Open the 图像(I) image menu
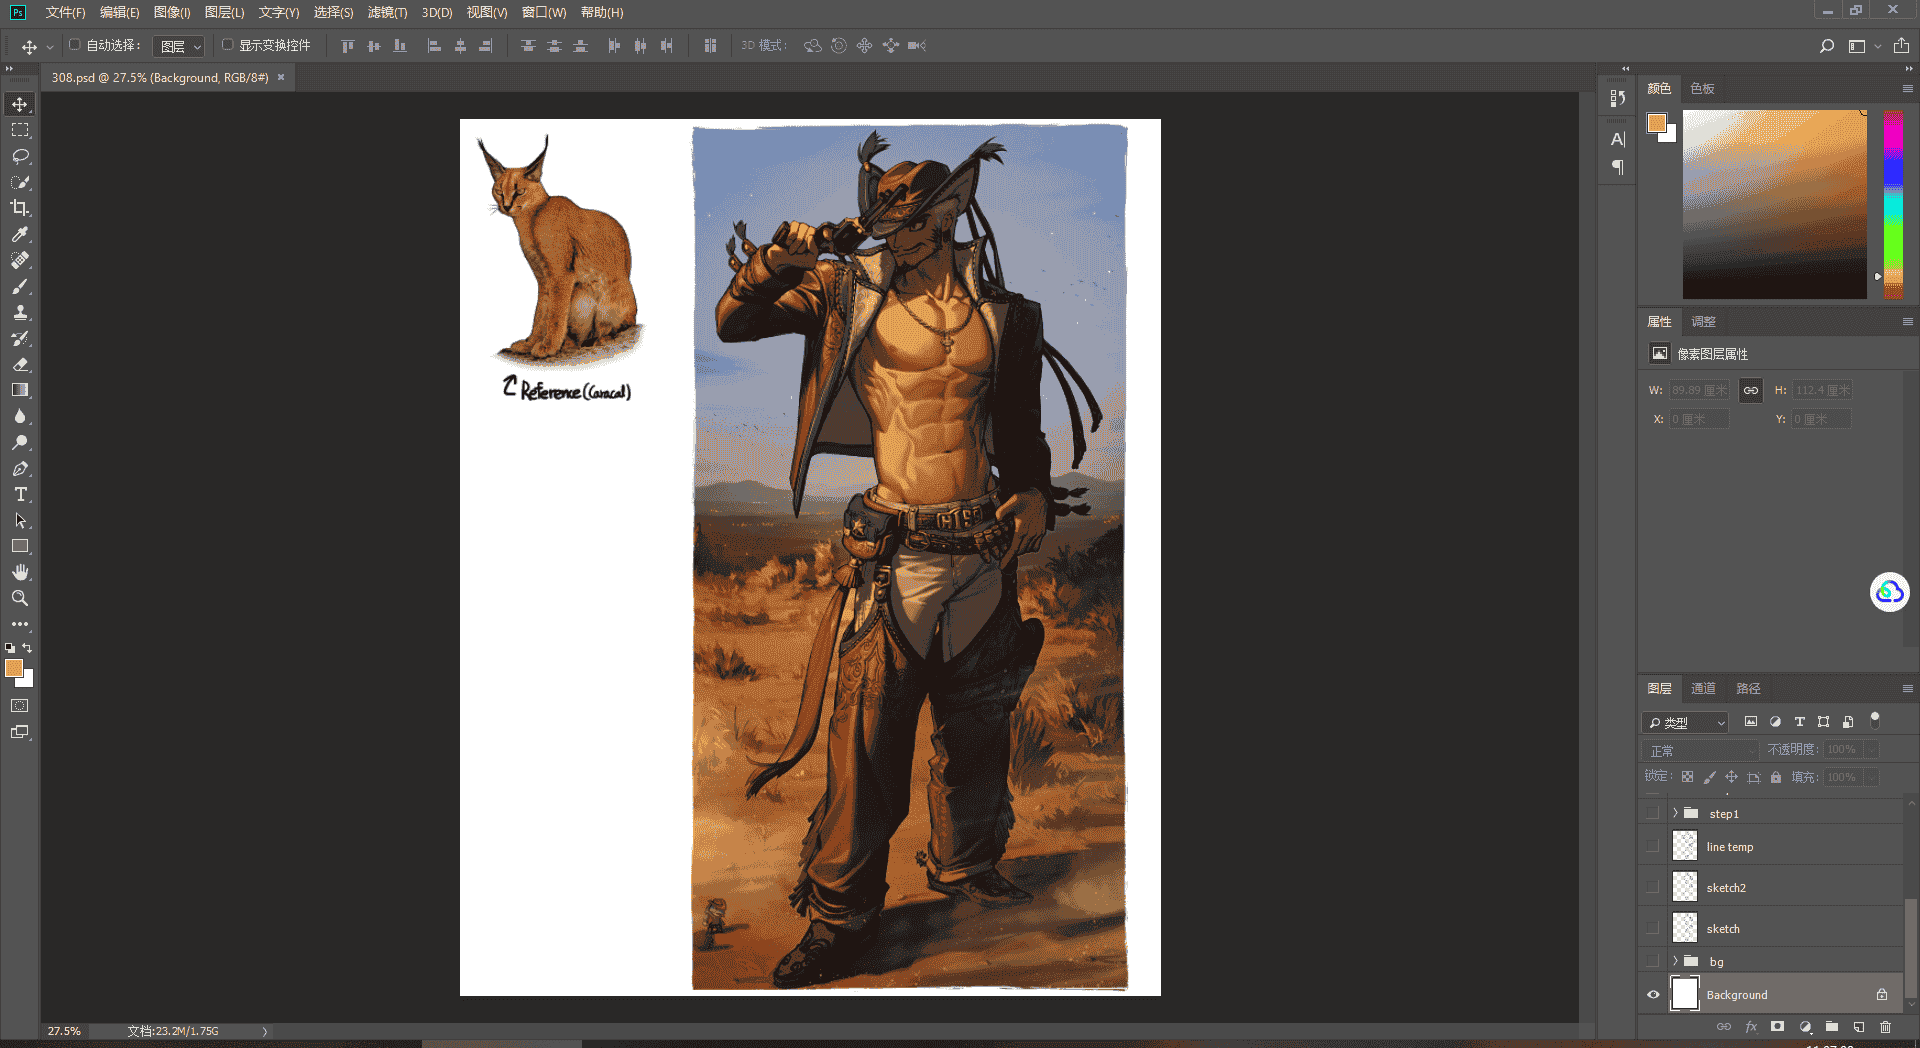 click(172, 12)
